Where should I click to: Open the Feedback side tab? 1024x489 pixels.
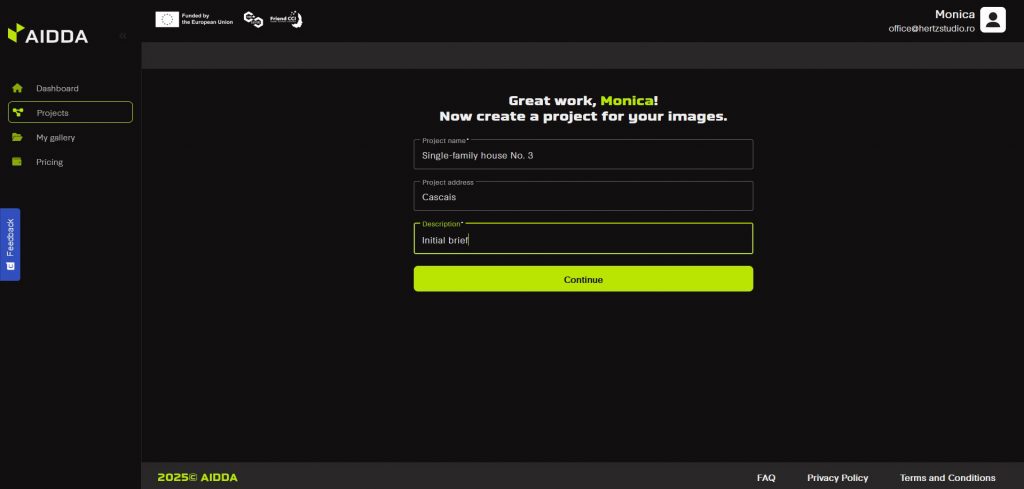(x=10, y=244)
